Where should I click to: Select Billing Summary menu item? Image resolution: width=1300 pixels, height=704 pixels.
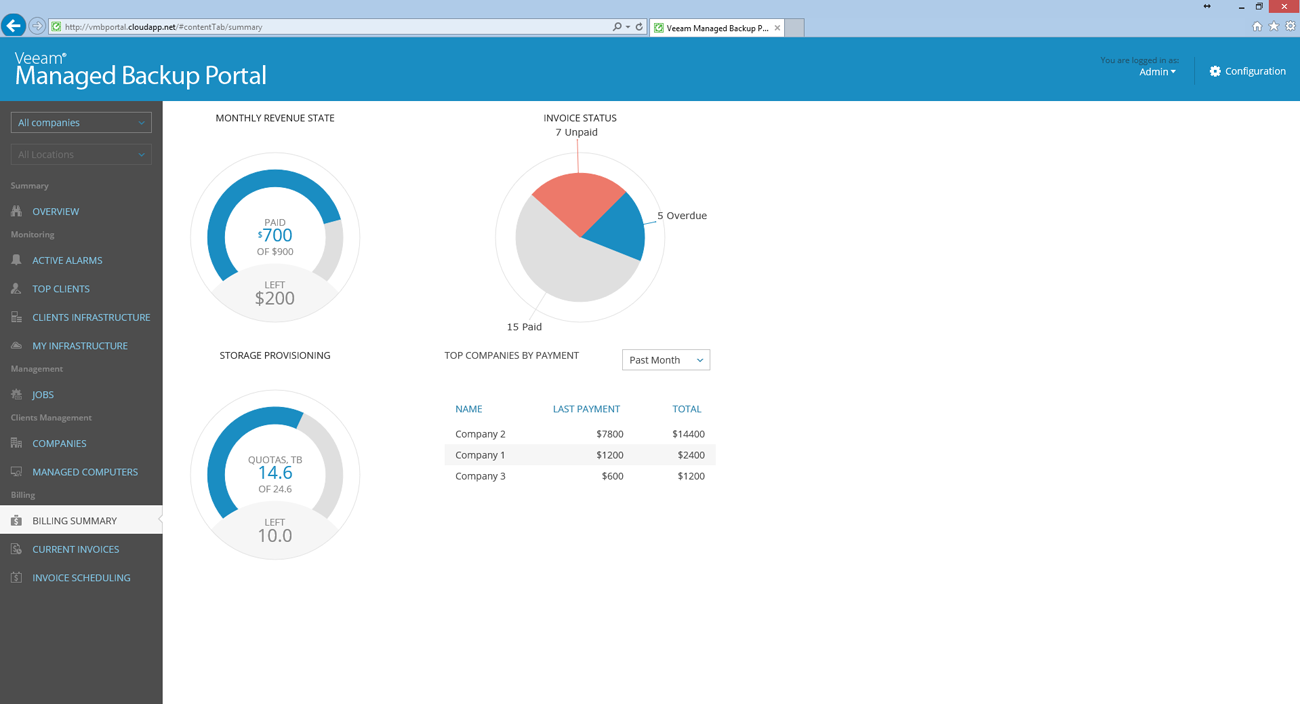[81, 520]
